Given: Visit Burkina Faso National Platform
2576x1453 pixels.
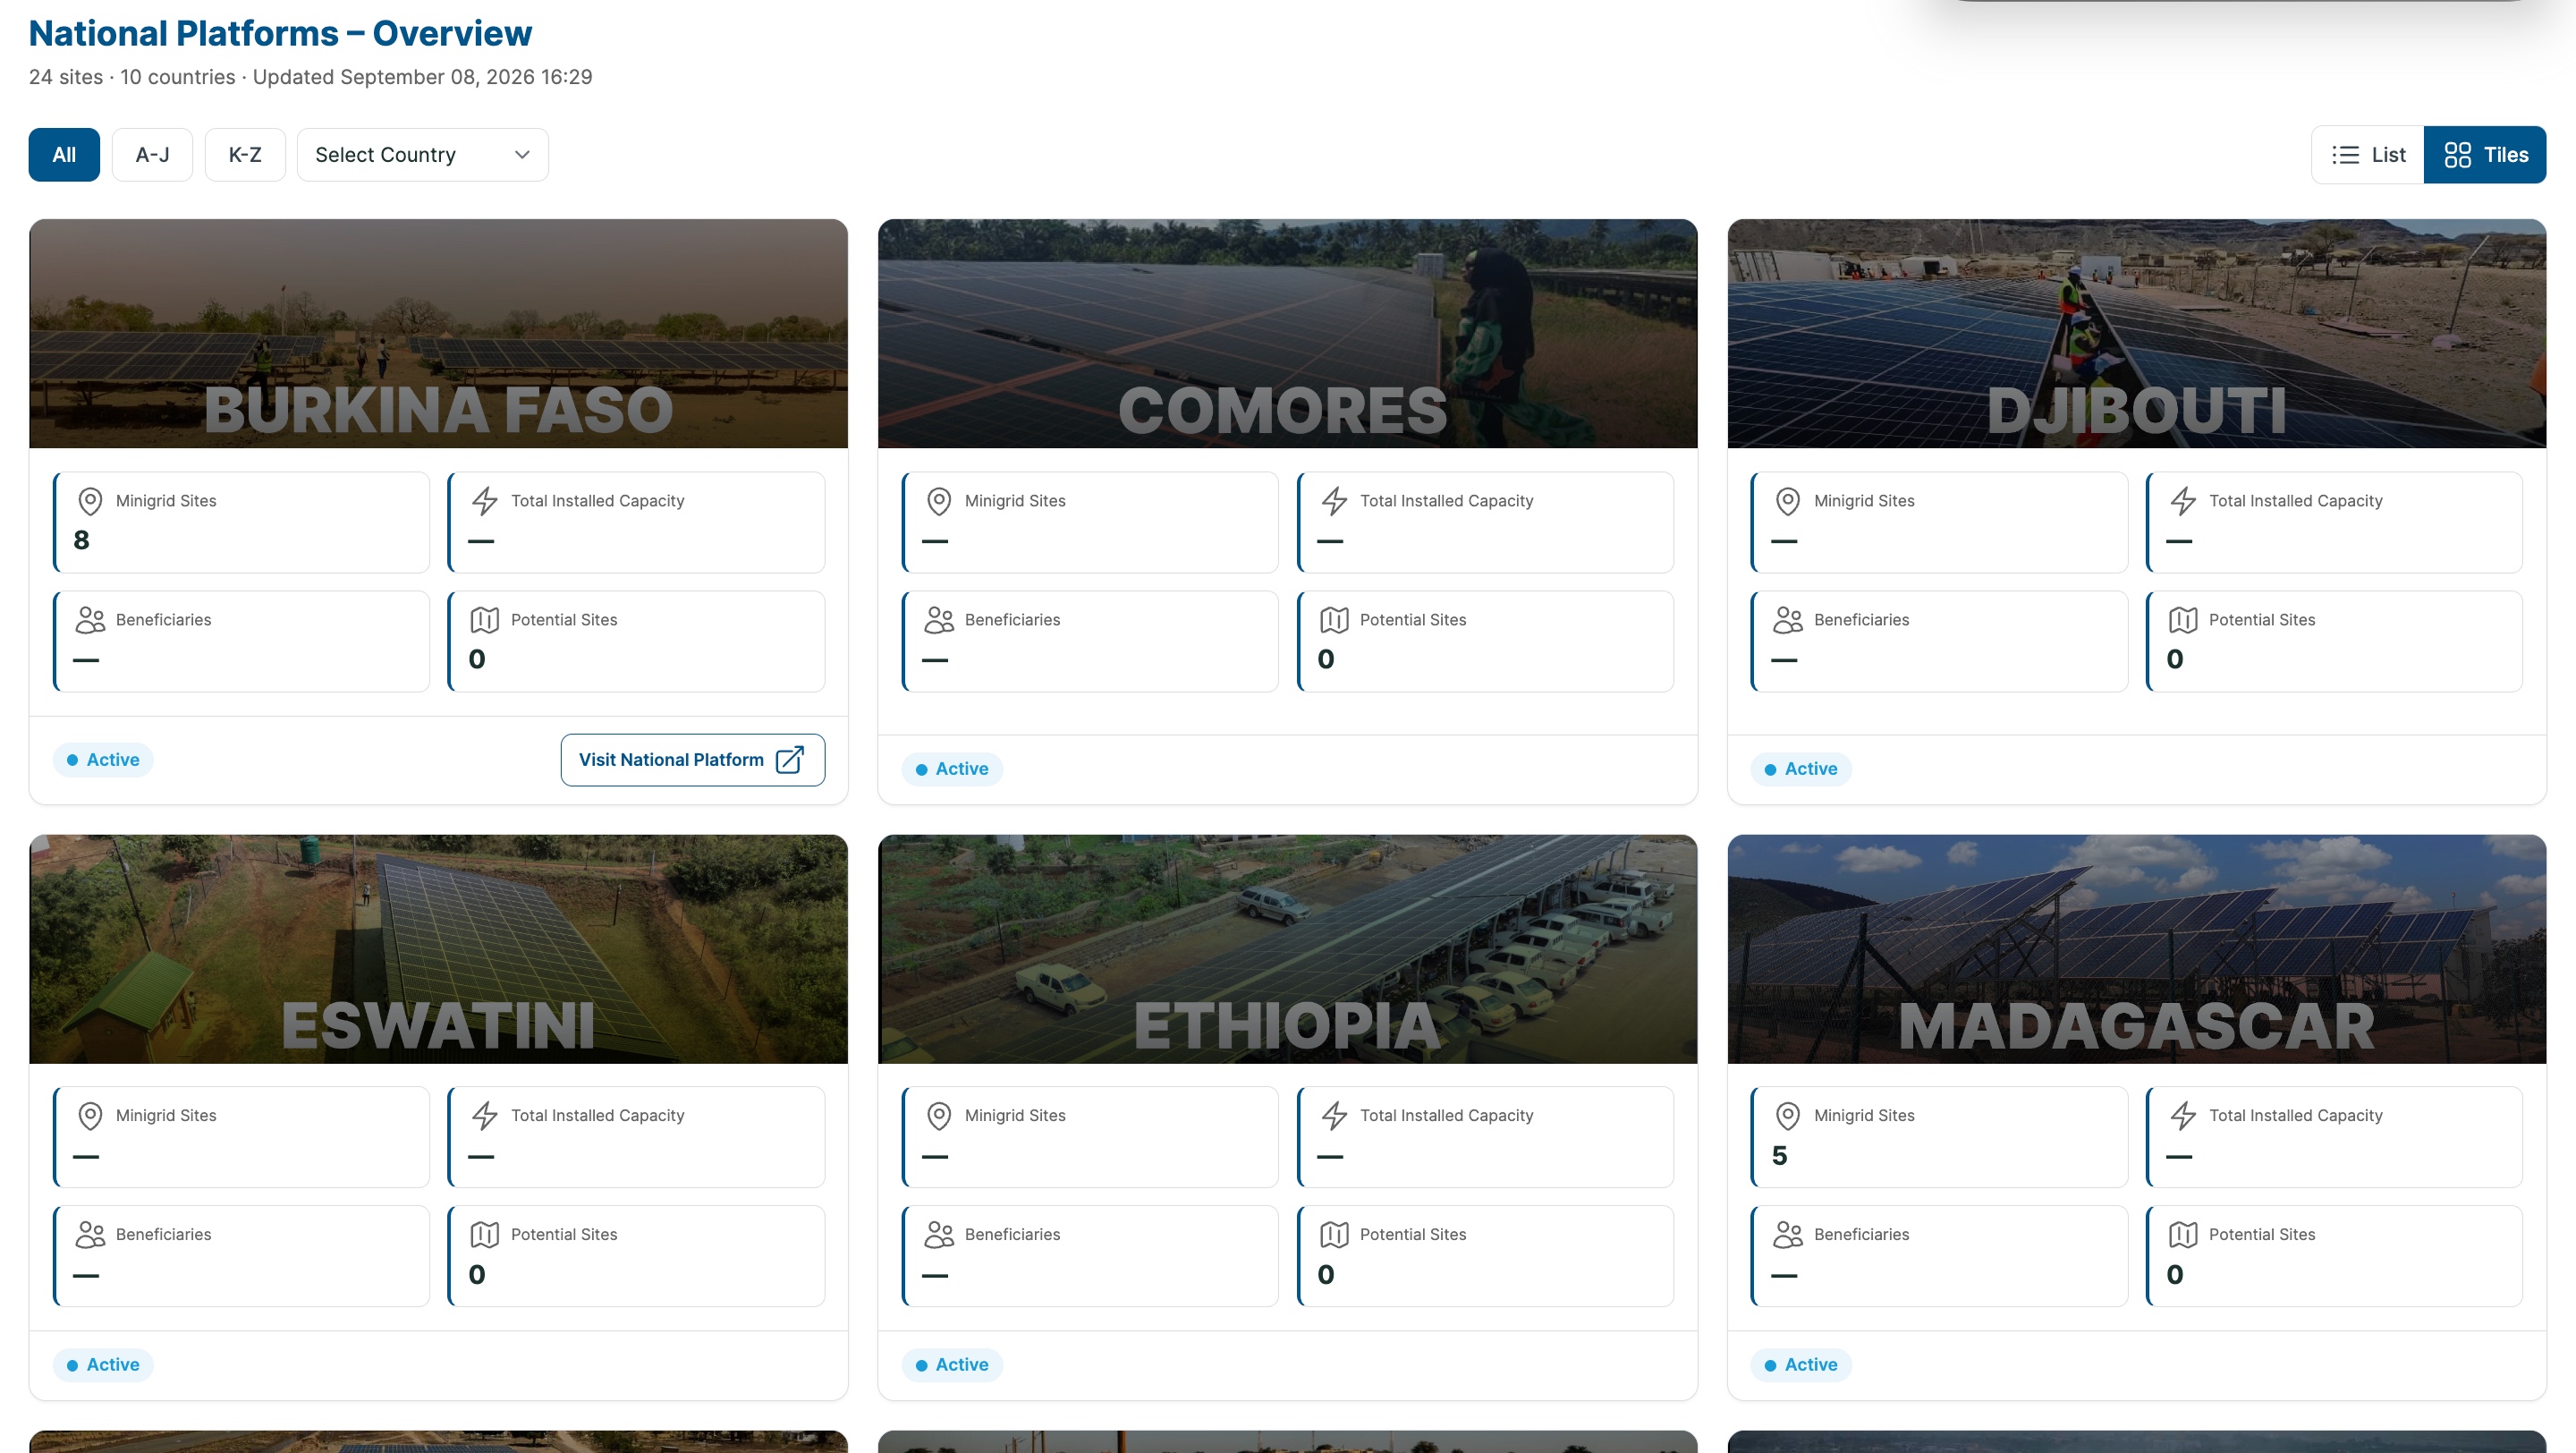Looking at the screenshot, I should click(693, 760).
